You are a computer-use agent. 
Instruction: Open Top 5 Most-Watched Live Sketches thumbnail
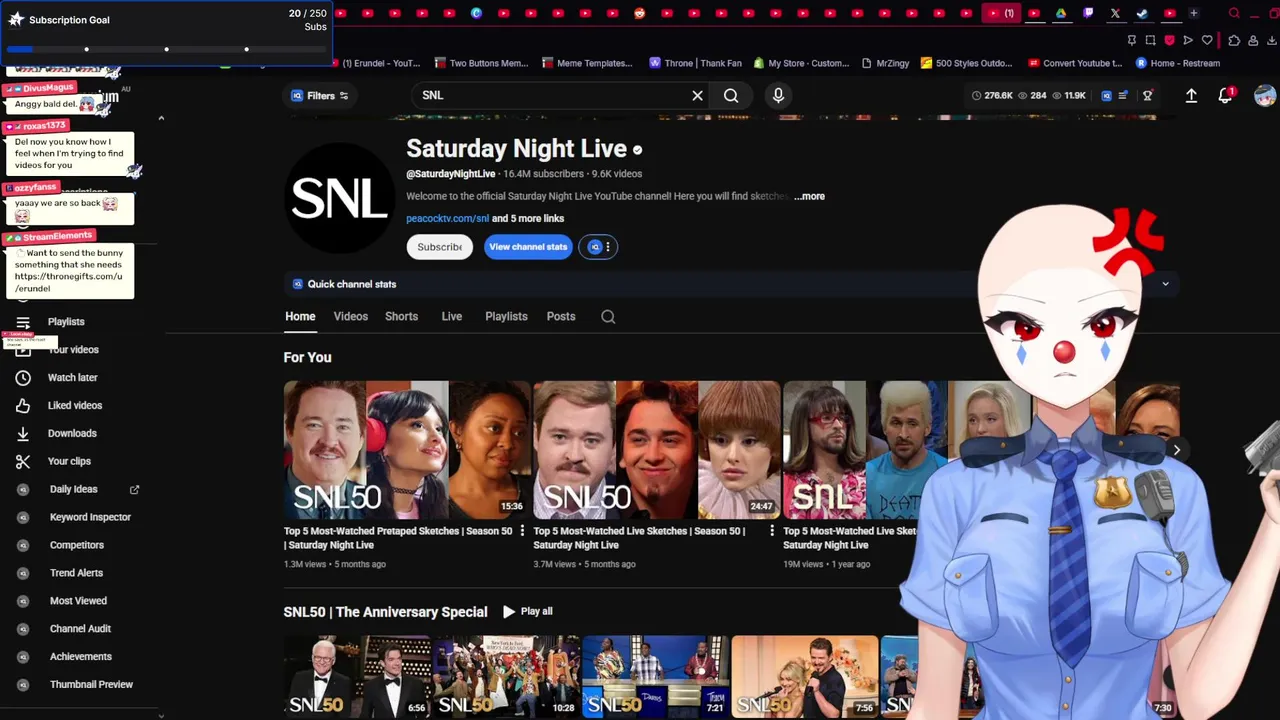click(x=657, y=450)
